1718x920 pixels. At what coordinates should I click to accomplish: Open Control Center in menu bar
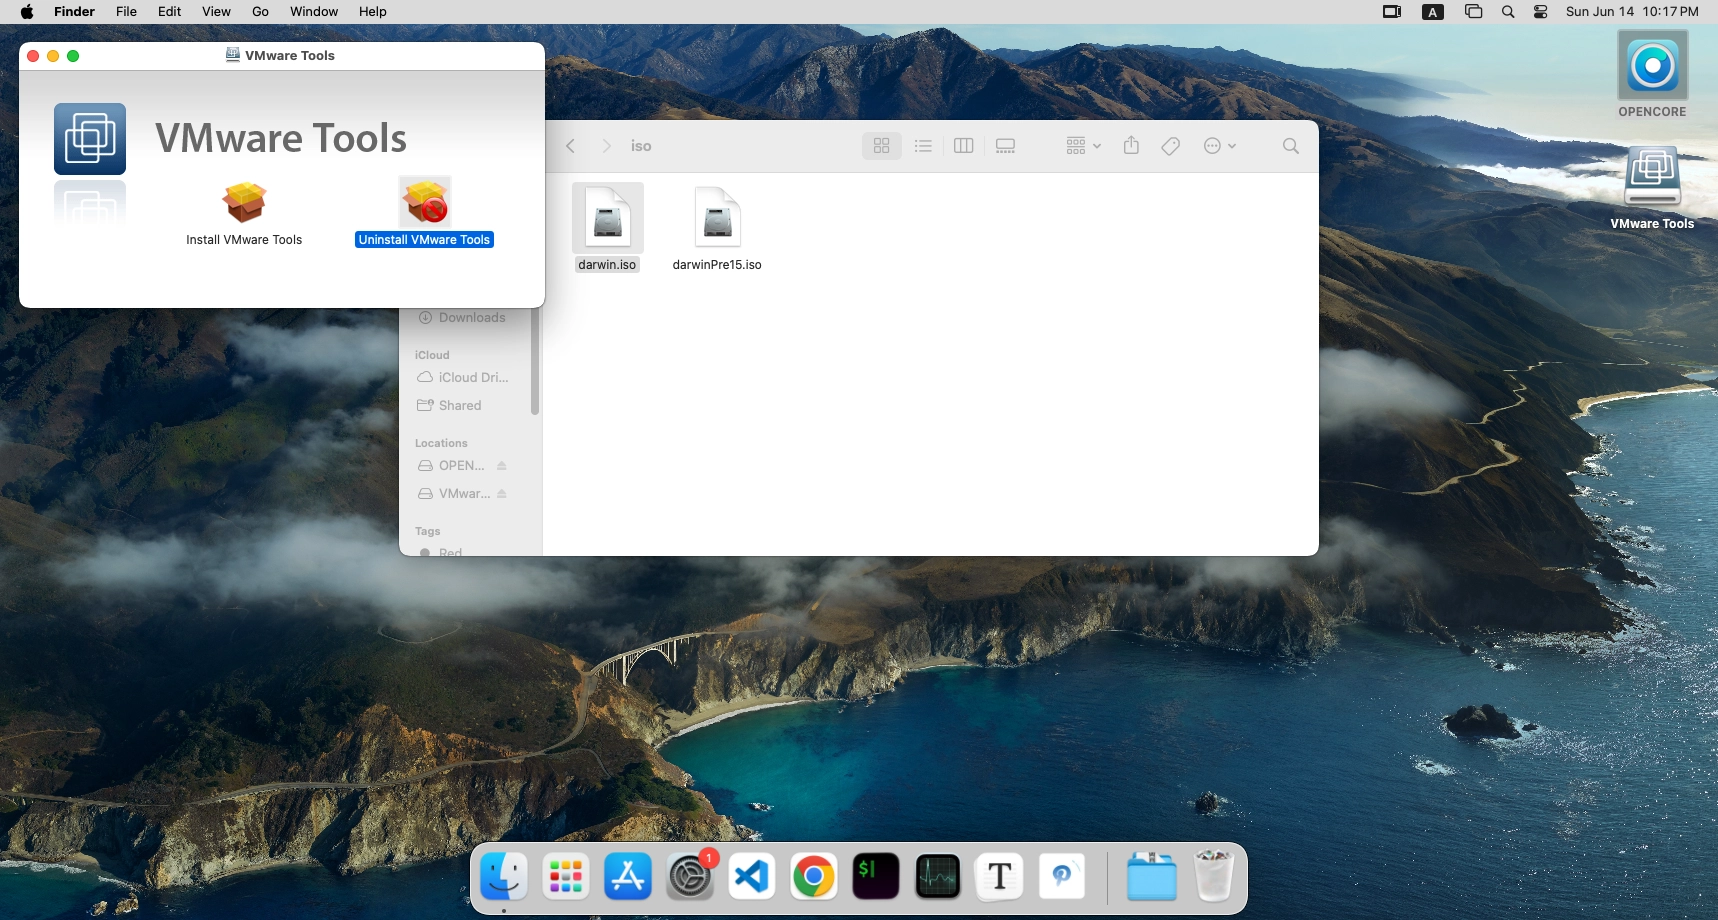pyautogui.click(x=1541, y=12)
